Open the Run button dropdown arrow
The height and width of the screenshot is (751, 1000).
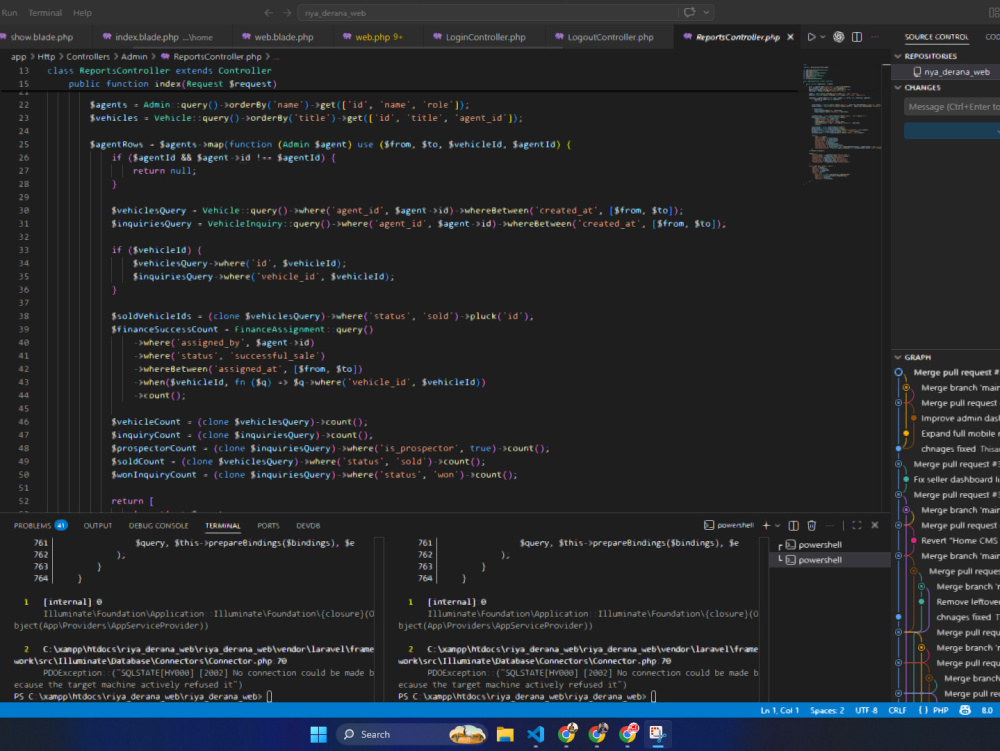pyautogui.click(x=823, y=37)
